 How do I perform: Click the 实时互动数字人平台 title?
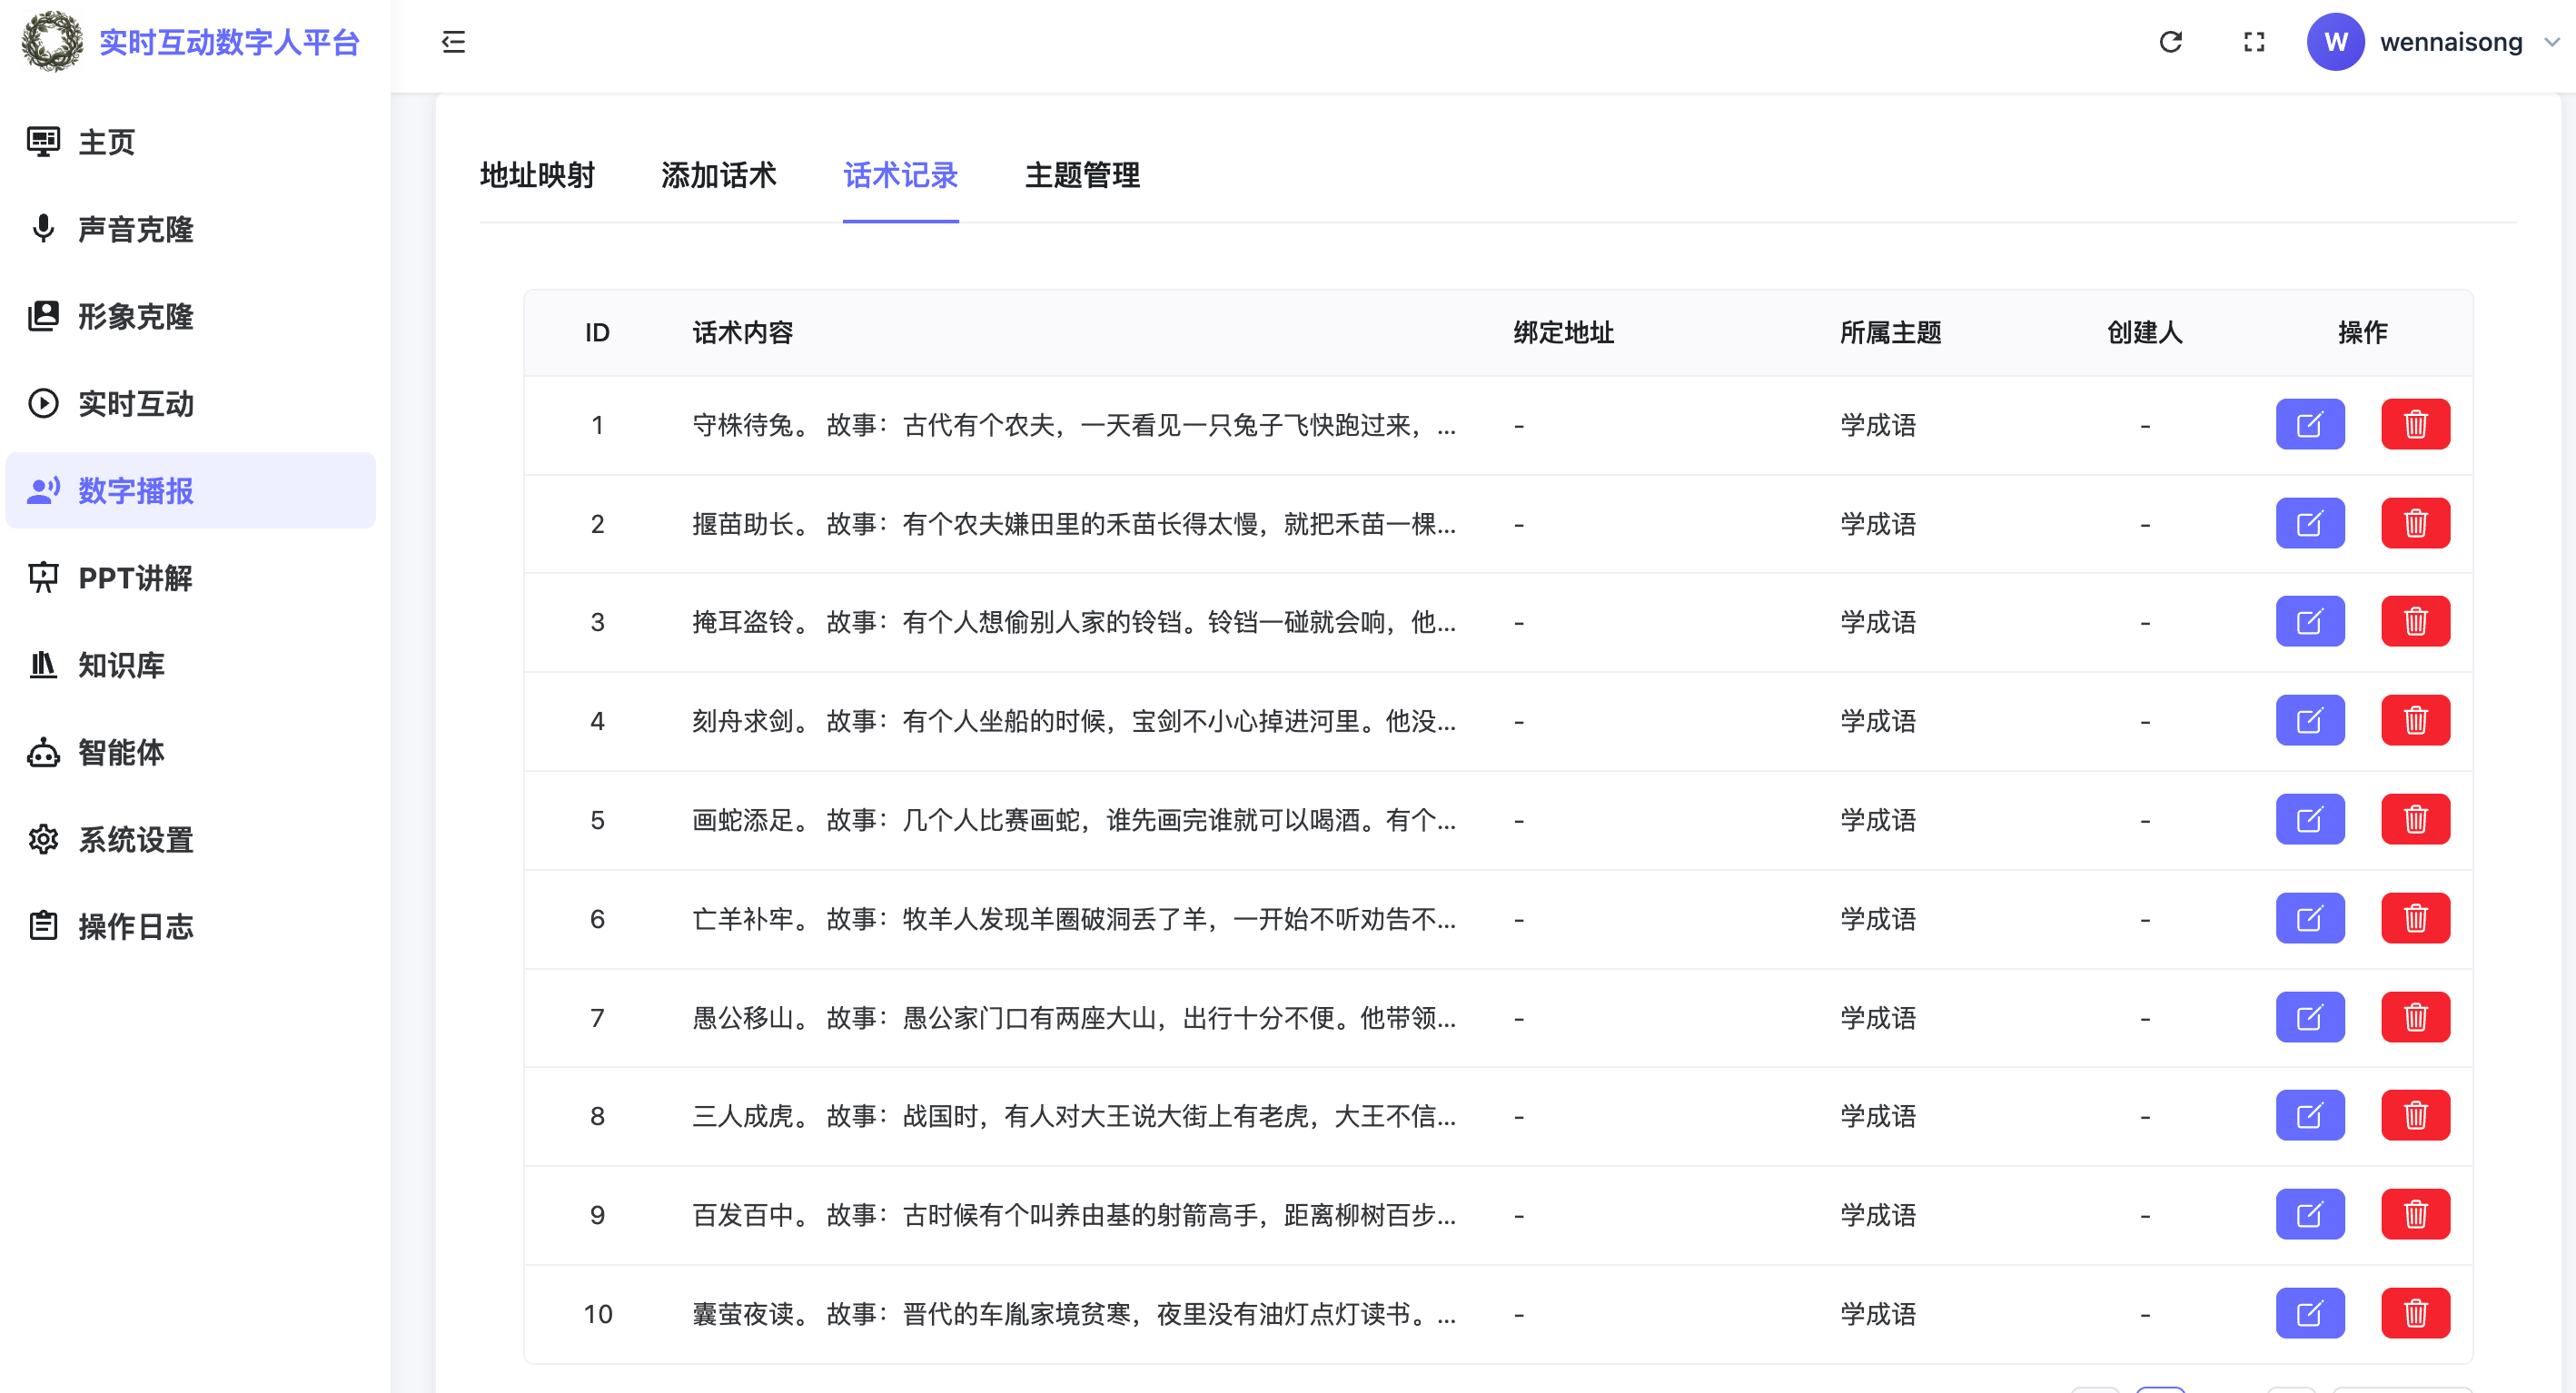coord(229,42)
